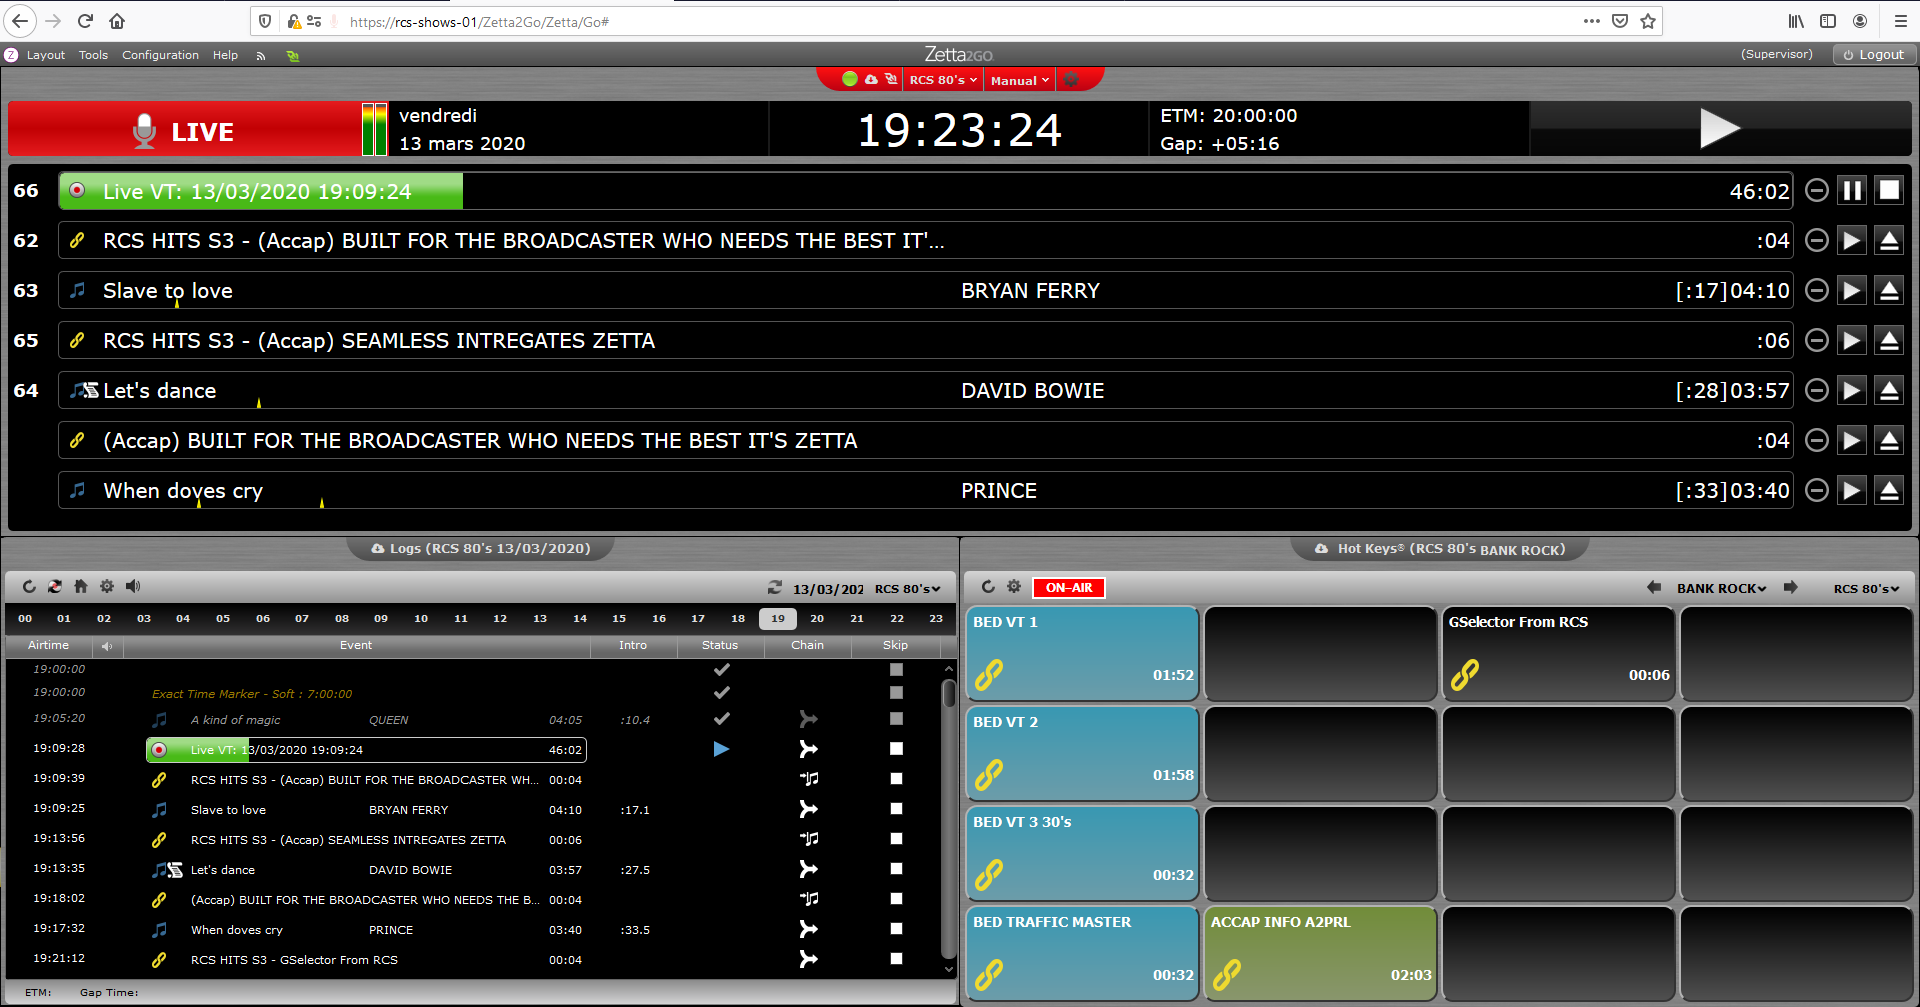Click the speaker icon in Logs toolbar

pyautogui.click(x=133, y=587)
